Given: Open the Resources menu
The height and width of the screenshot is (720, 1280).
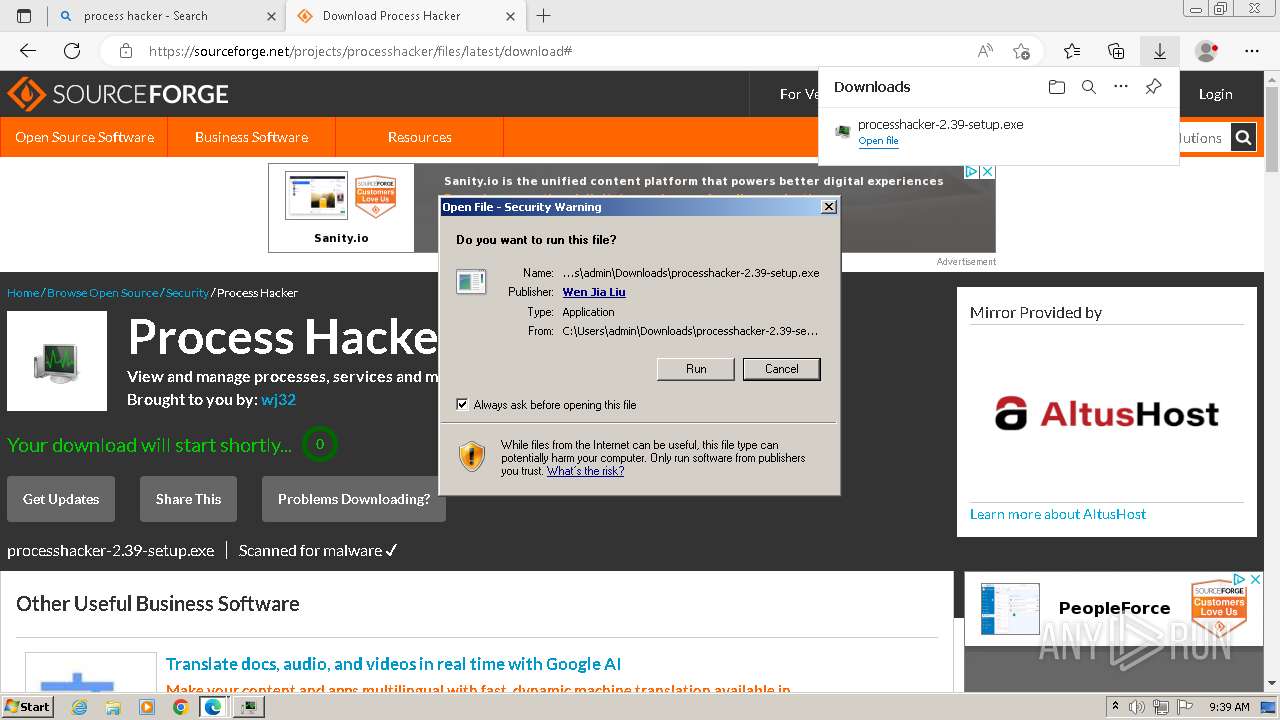Looking at the screenshot, I should (x=419, y=137).
